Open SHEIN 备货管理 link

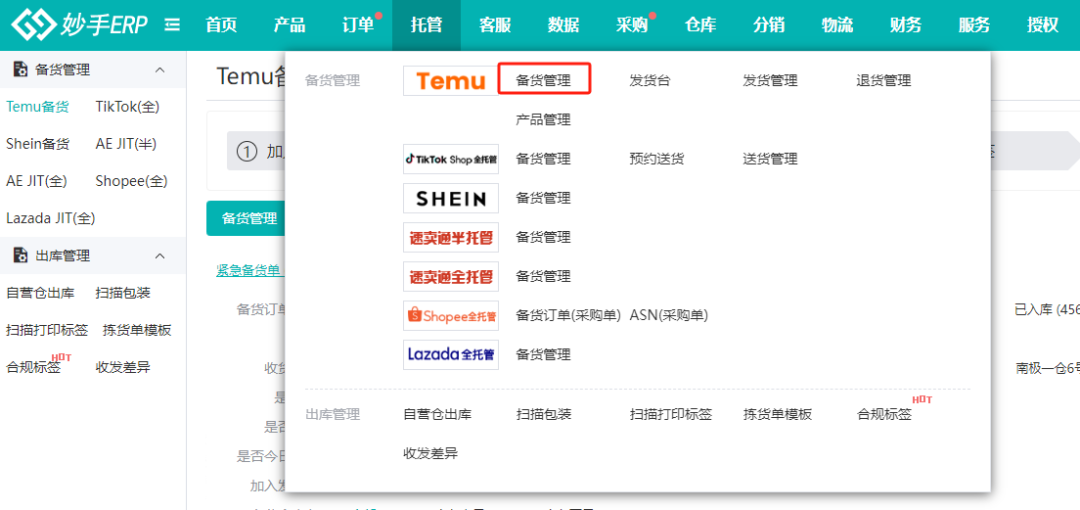click(543, 198)
